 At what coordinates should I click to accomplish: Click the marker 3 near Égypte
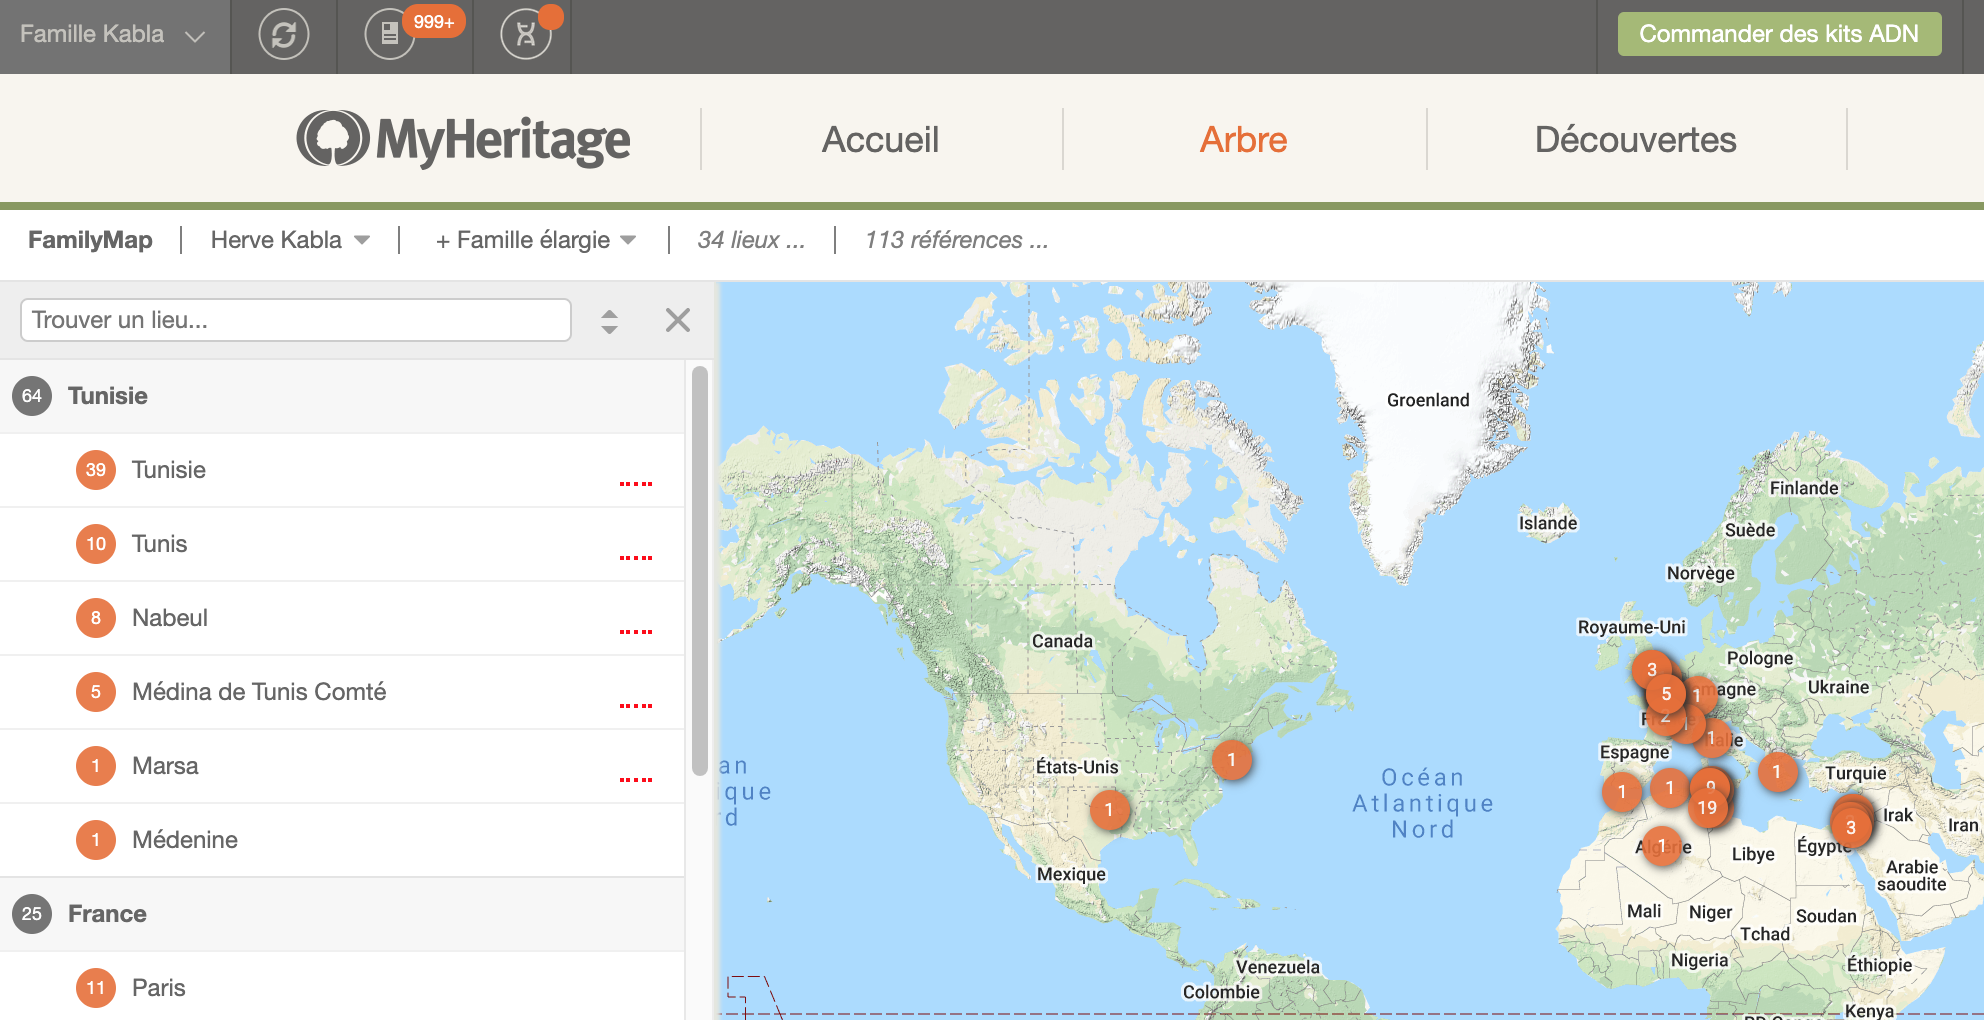[1851, 827]
